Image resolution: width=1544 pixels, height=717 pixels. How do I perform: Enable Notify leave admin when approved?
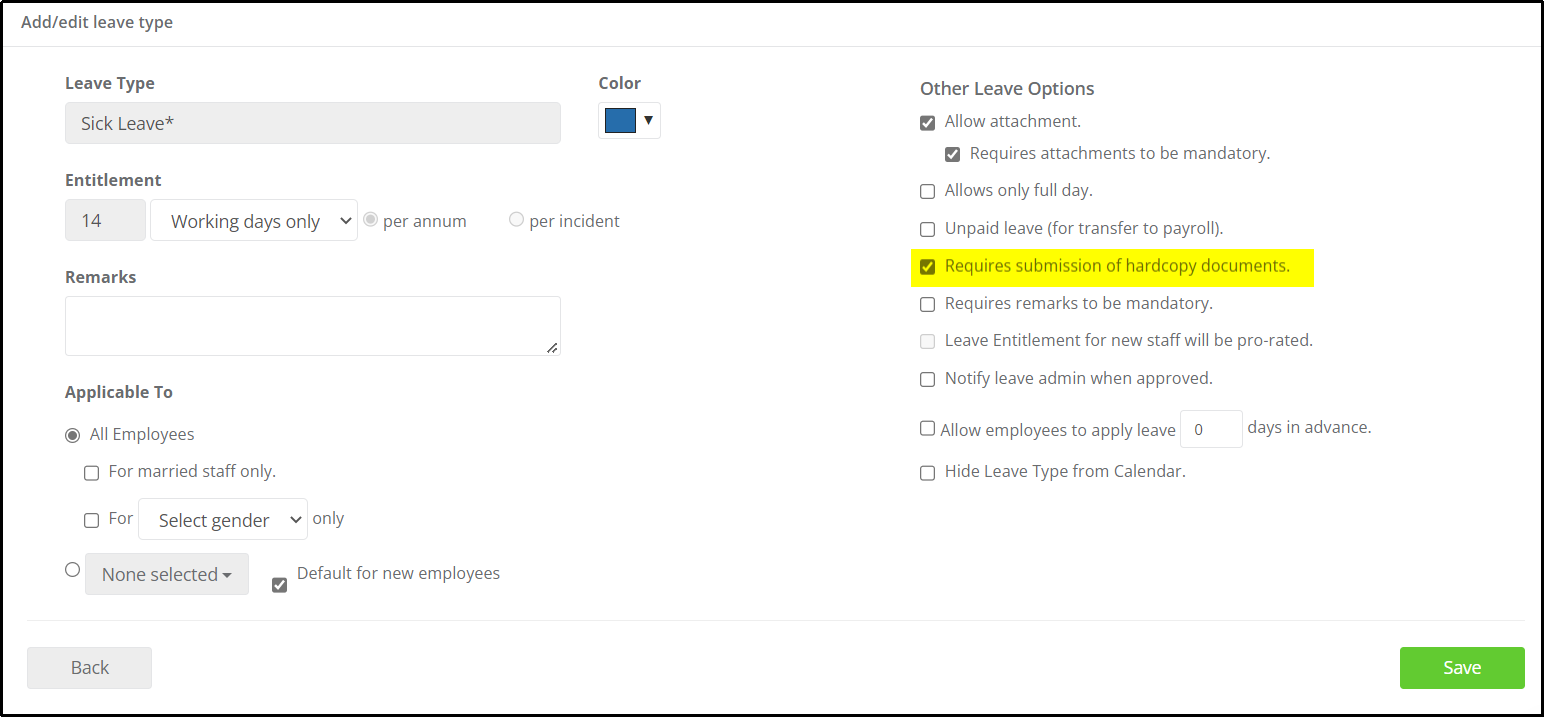pos(927,380)
